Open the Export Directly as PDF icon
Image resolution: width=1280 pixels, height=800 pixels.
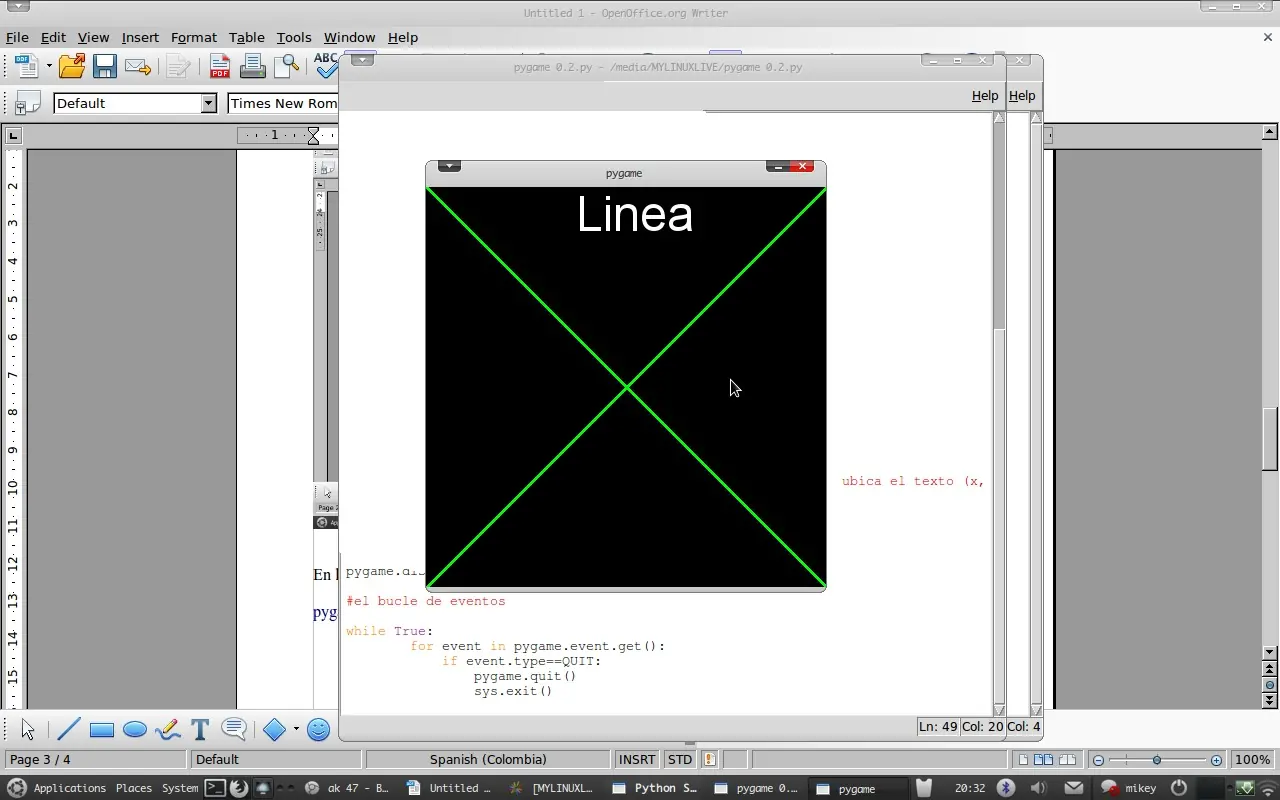point(219,65)
